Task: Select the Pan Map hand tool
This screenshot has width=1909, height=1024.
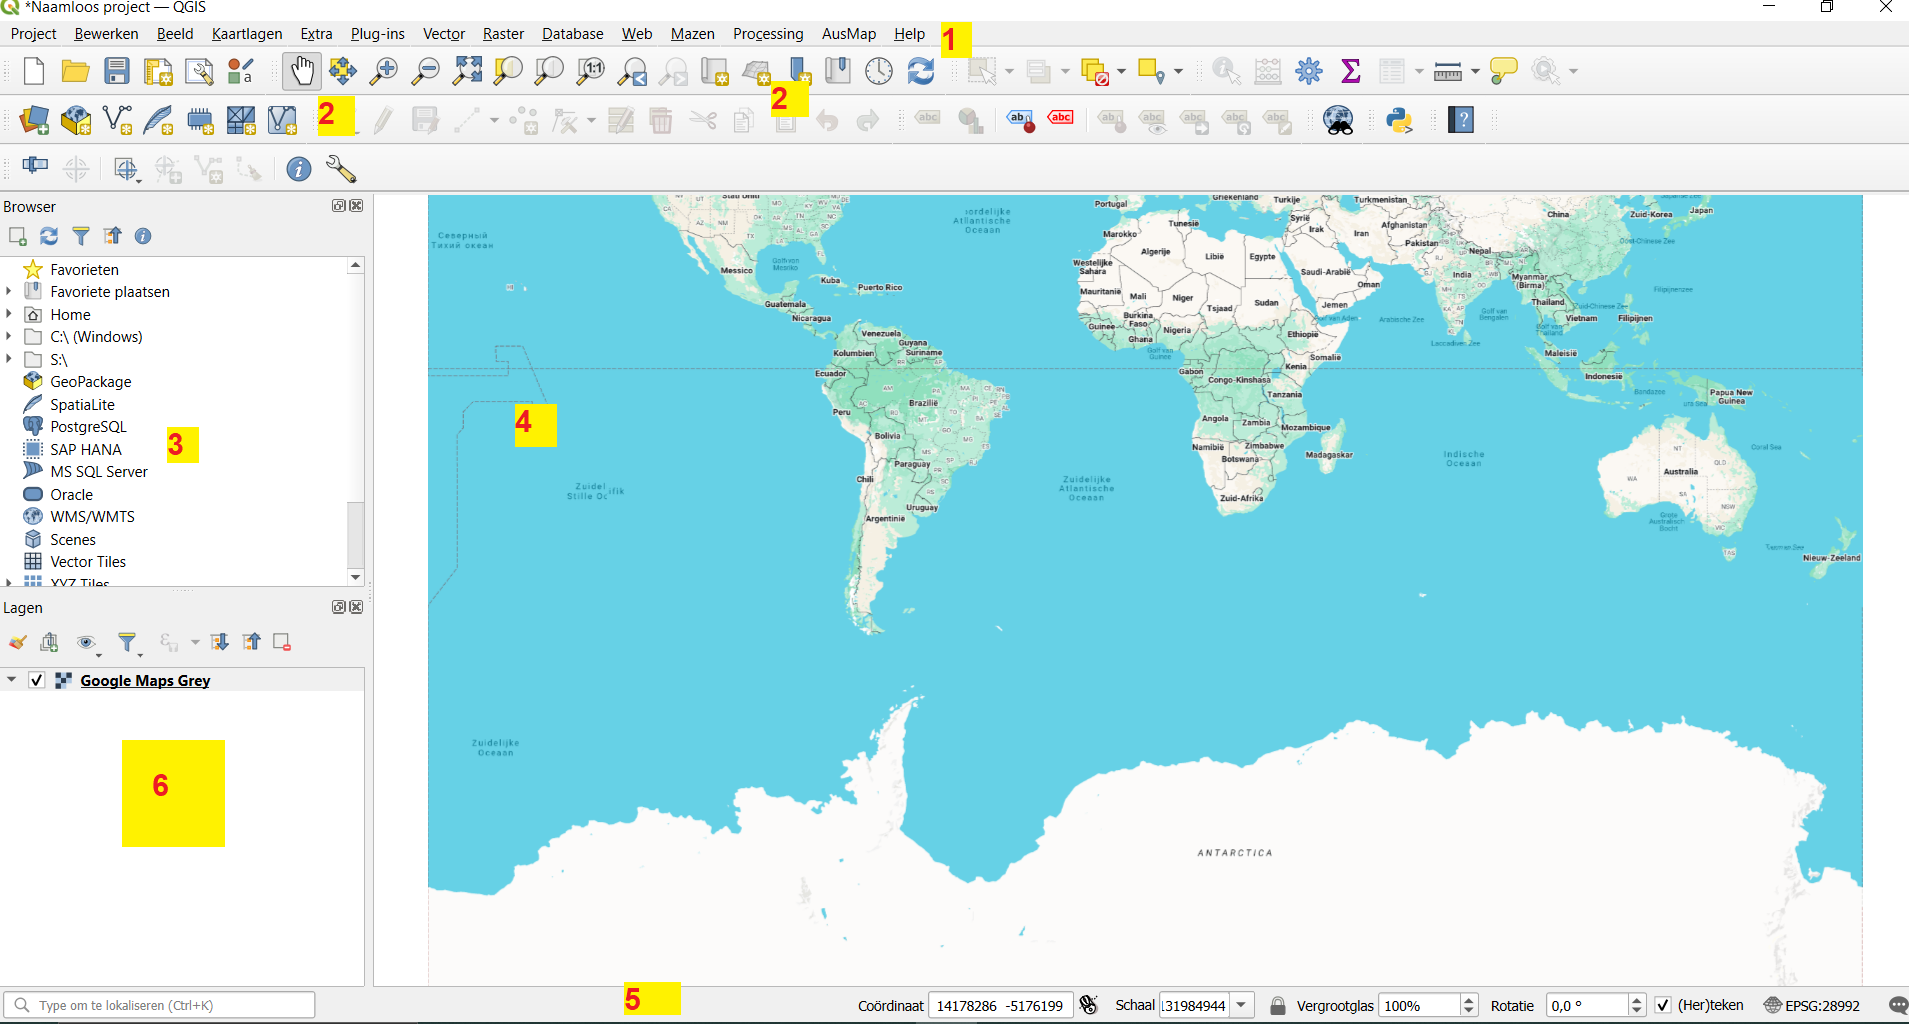Action: (x=301, y=71)
